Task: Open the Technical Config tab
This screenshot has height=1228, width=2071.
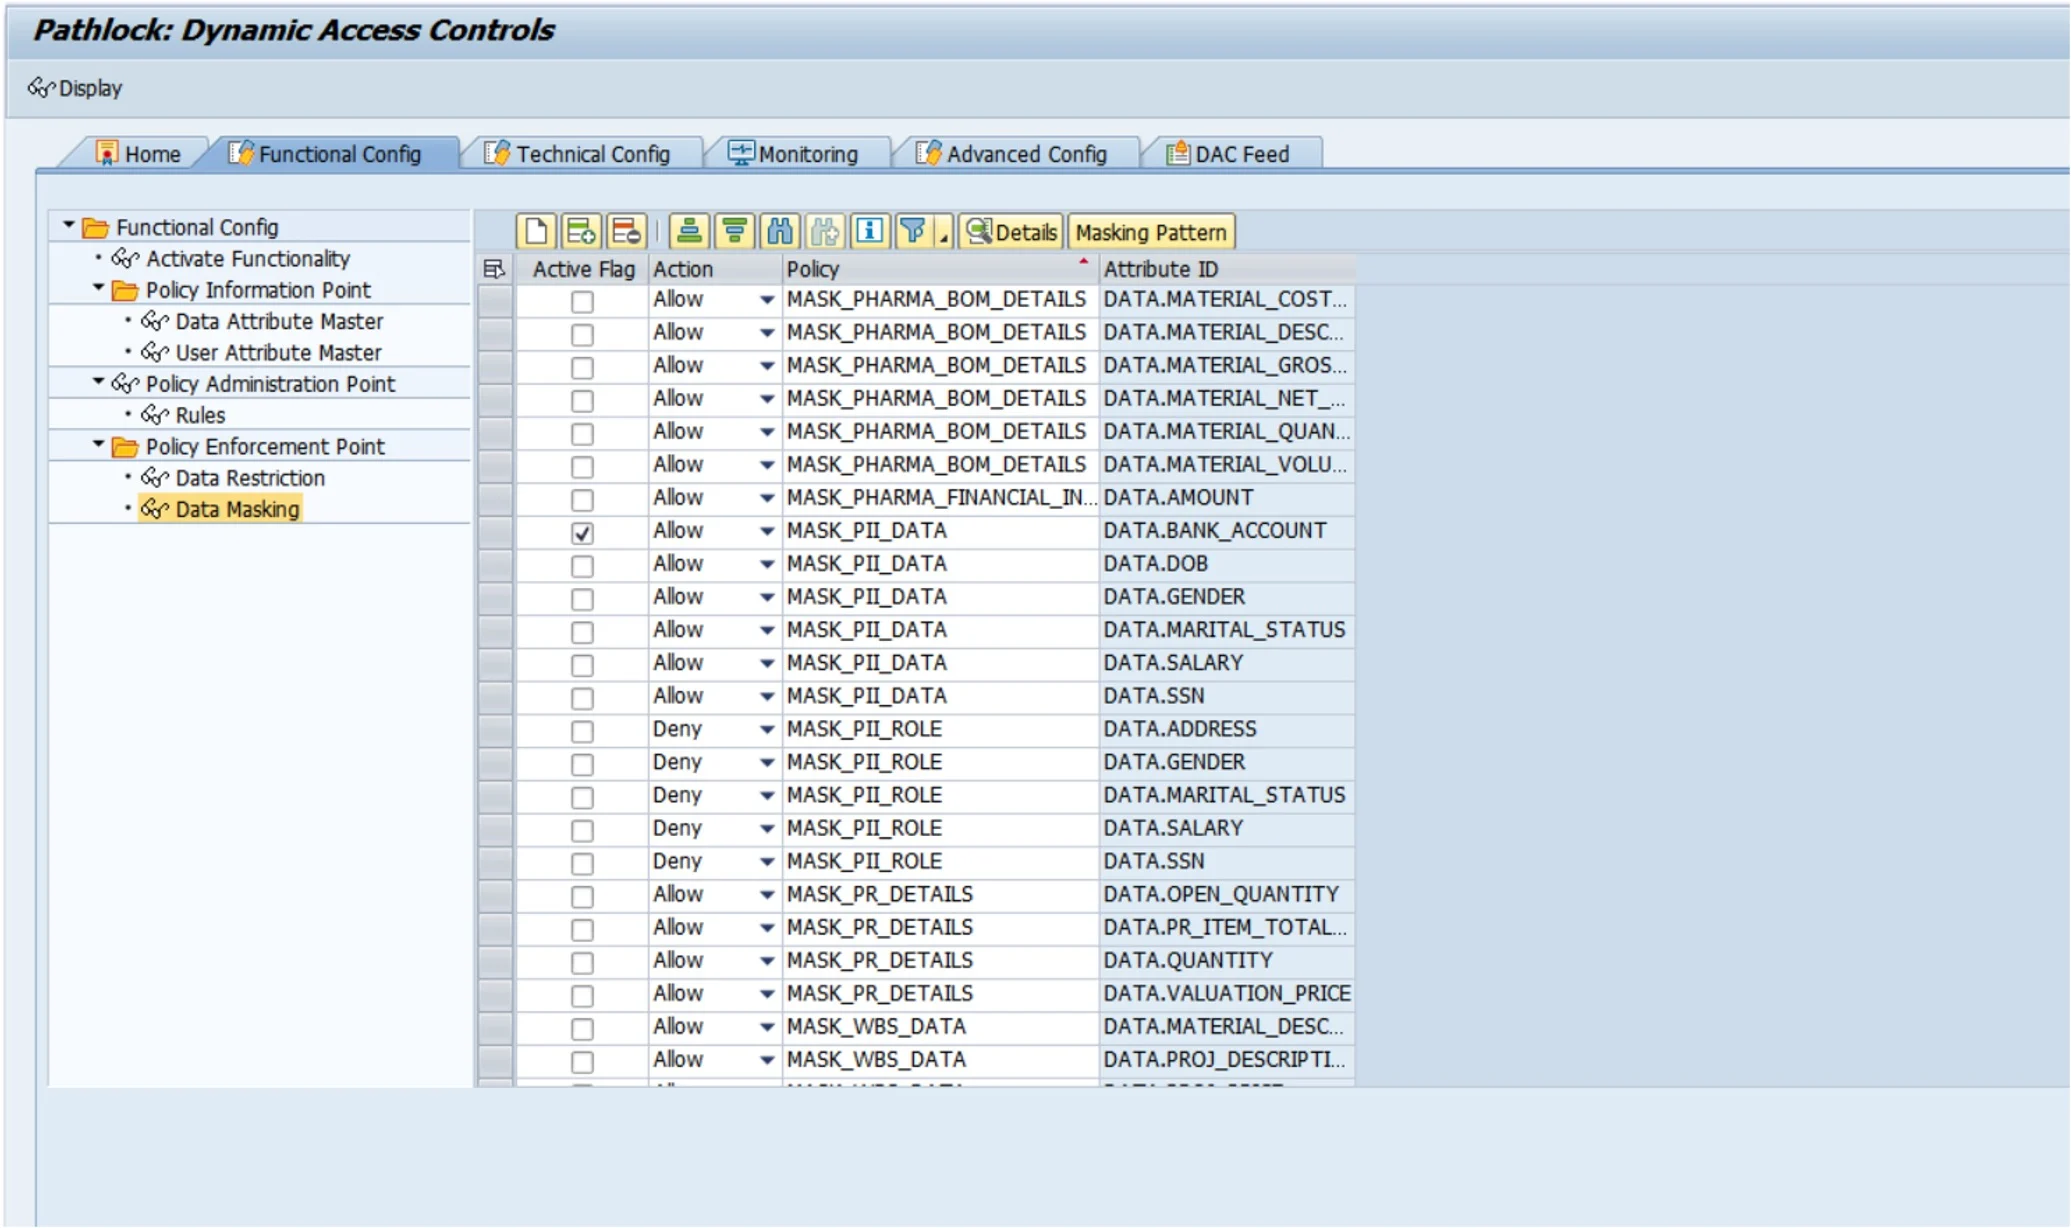Action: [578, 154]
